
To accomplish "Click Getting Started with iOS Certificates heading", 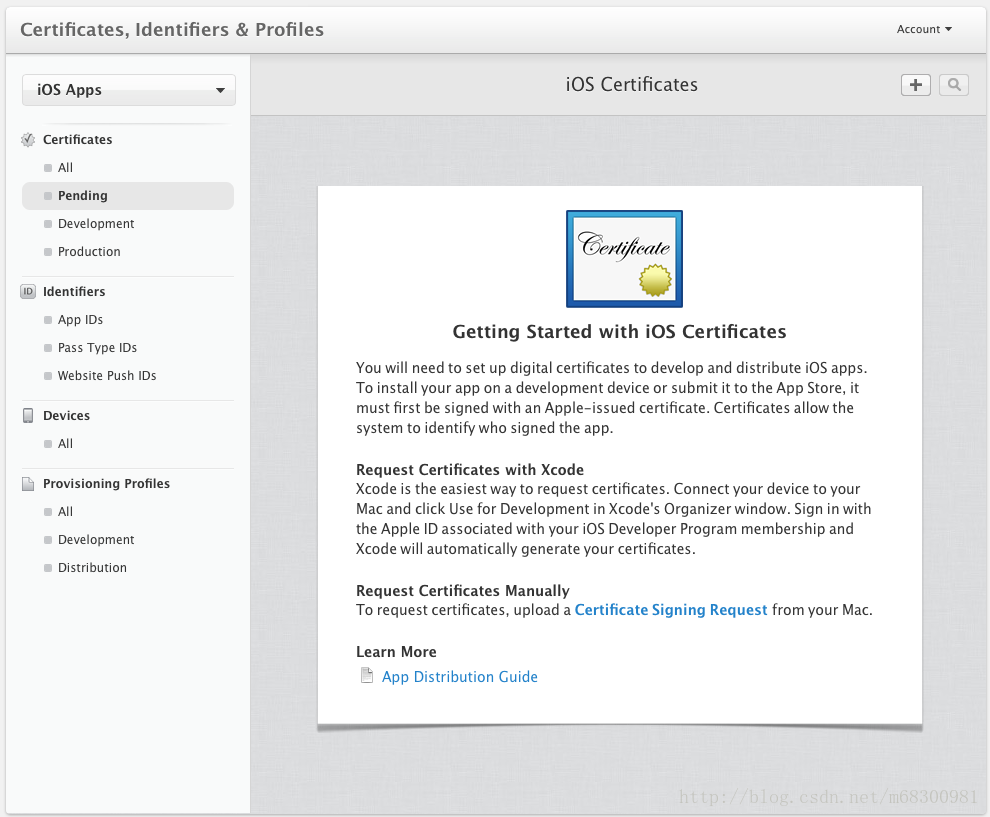I will 619,331.
